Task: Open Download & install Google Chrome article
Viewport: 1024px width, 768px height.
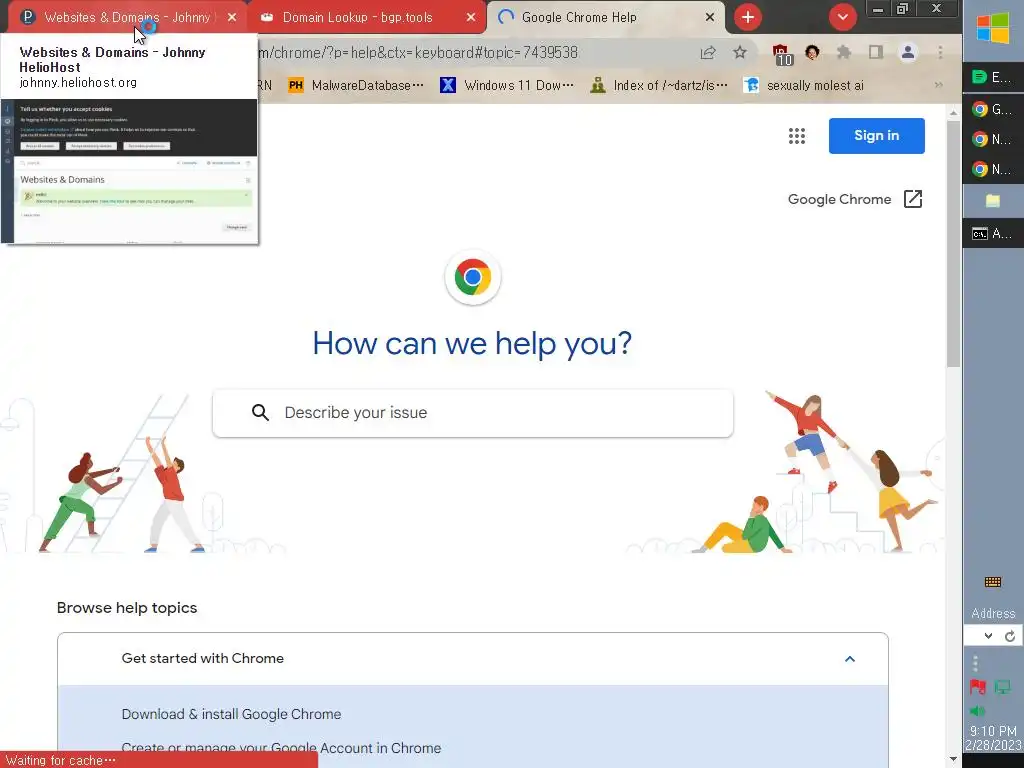Action: [x=231, y=714]
